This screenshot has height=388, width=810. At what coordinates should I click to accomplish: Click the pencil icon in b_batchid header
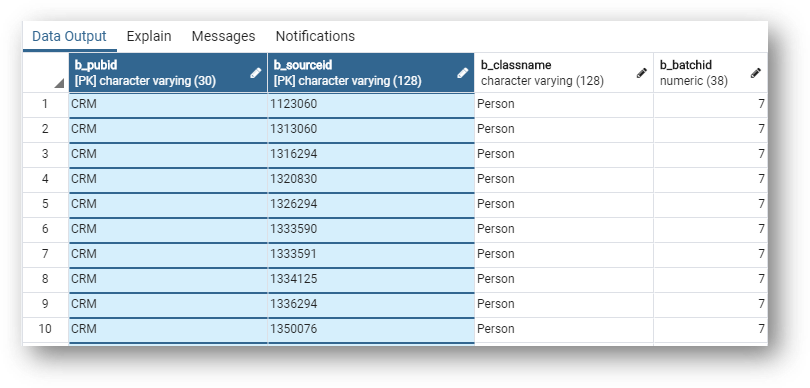point(756,73)
